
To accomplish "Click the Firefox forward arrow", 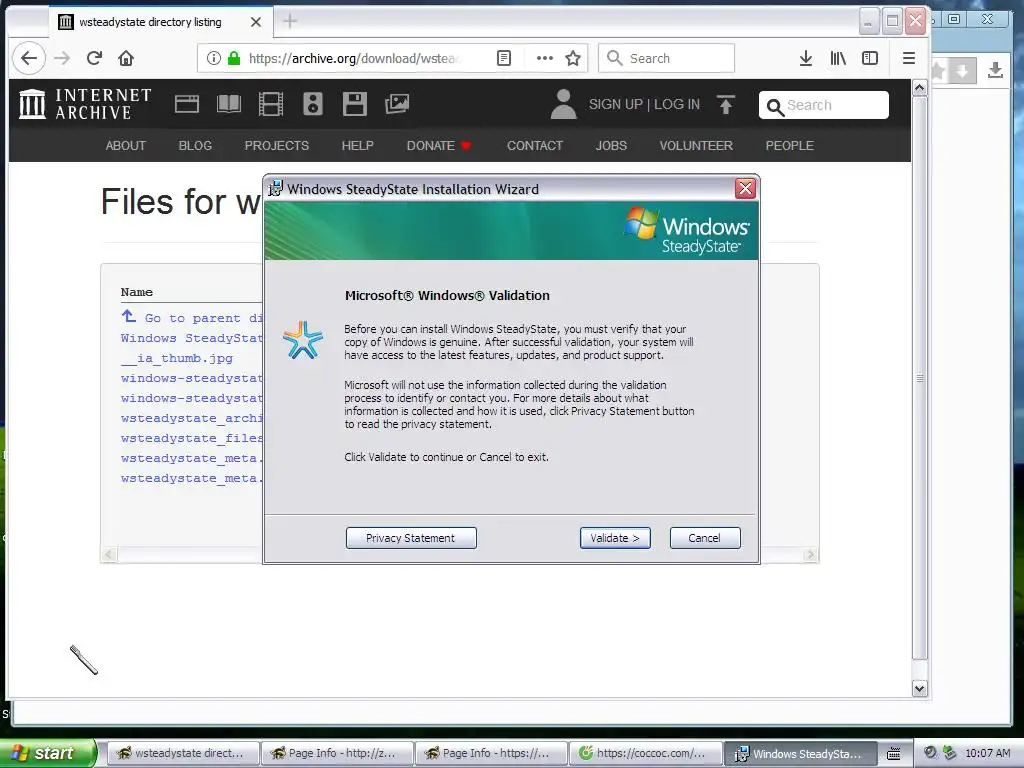I will click(x=62, y=58).
